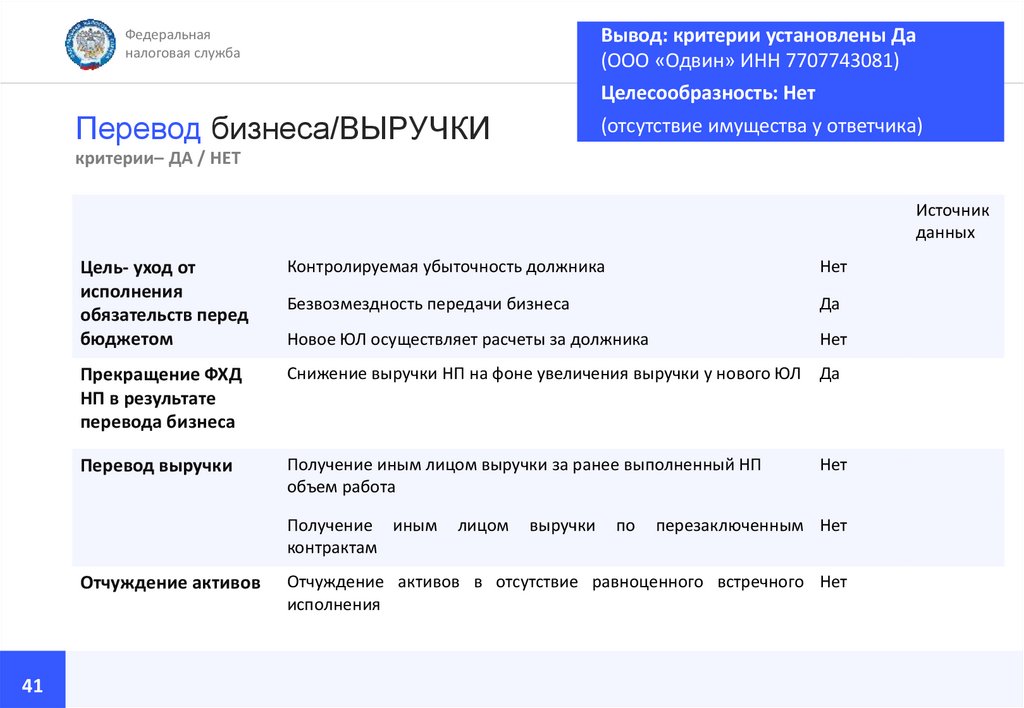
Task: Click 'Целесообразность: Нет' in blue box
Action: pos(708,93)
